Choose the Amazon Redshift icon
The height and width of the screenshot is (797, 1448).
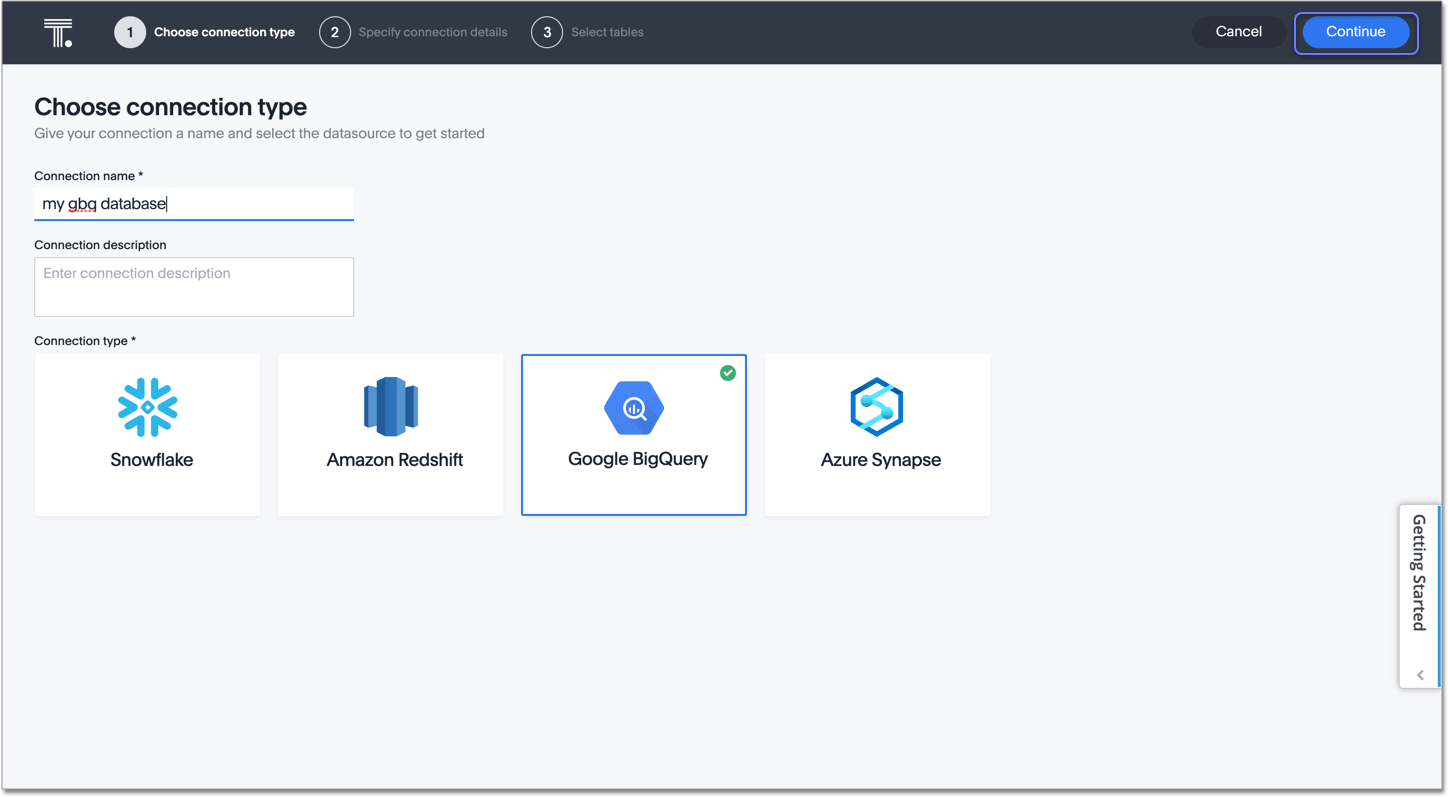point(390,407)
